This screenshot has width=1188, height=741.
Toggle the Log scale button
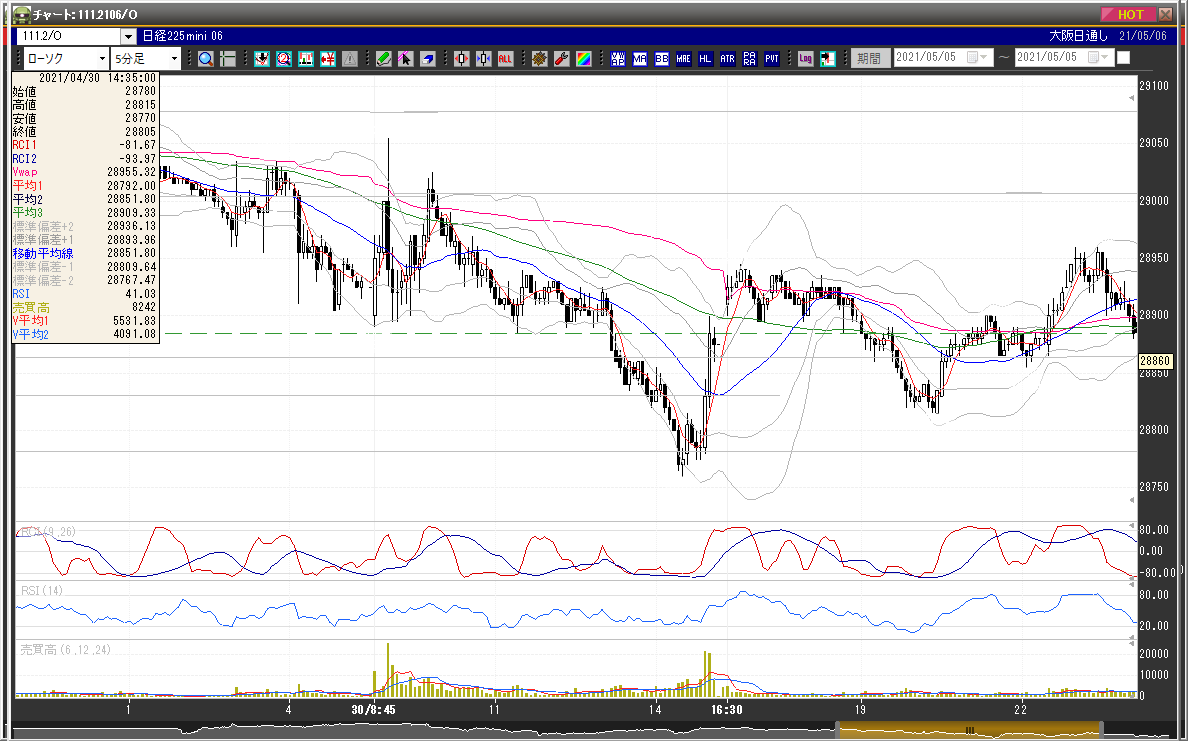pyautogui.click(x=805, y=58)
